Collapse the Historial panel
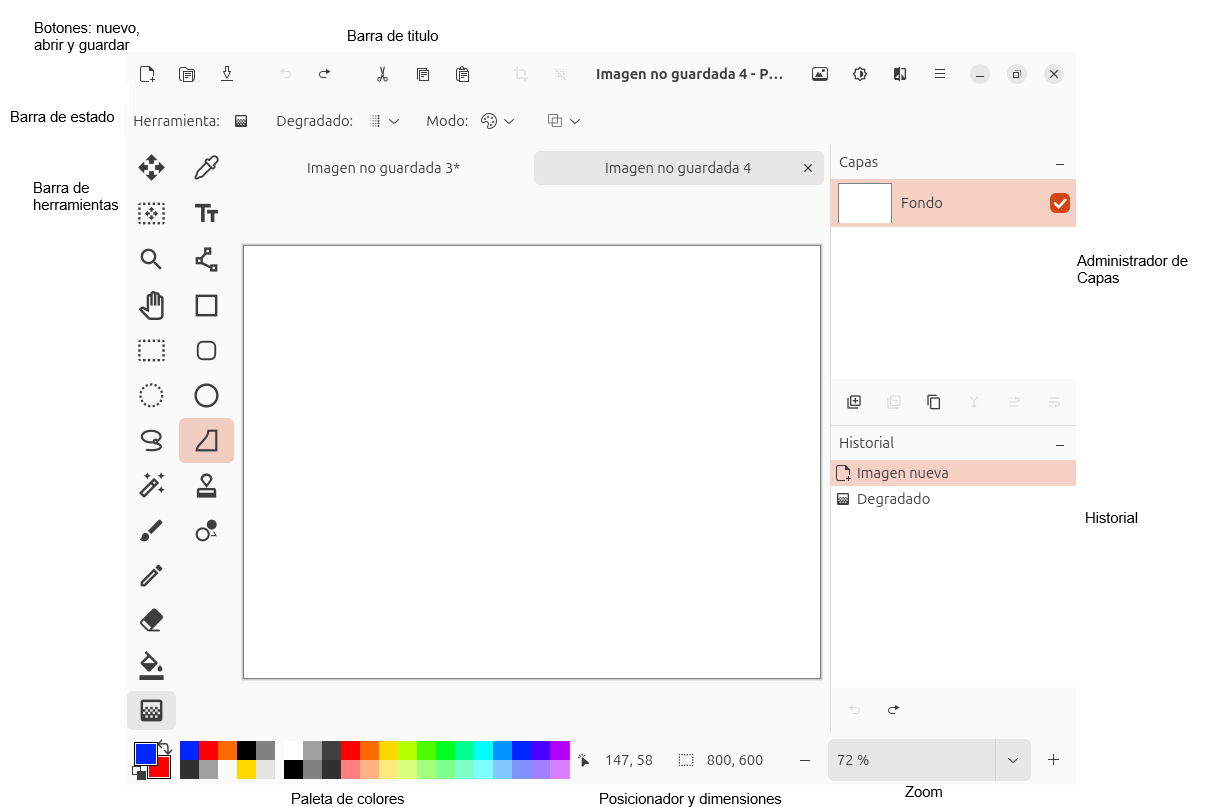Image resolution: width=1205 pixels, height=807 pixels. [1058, 443]
